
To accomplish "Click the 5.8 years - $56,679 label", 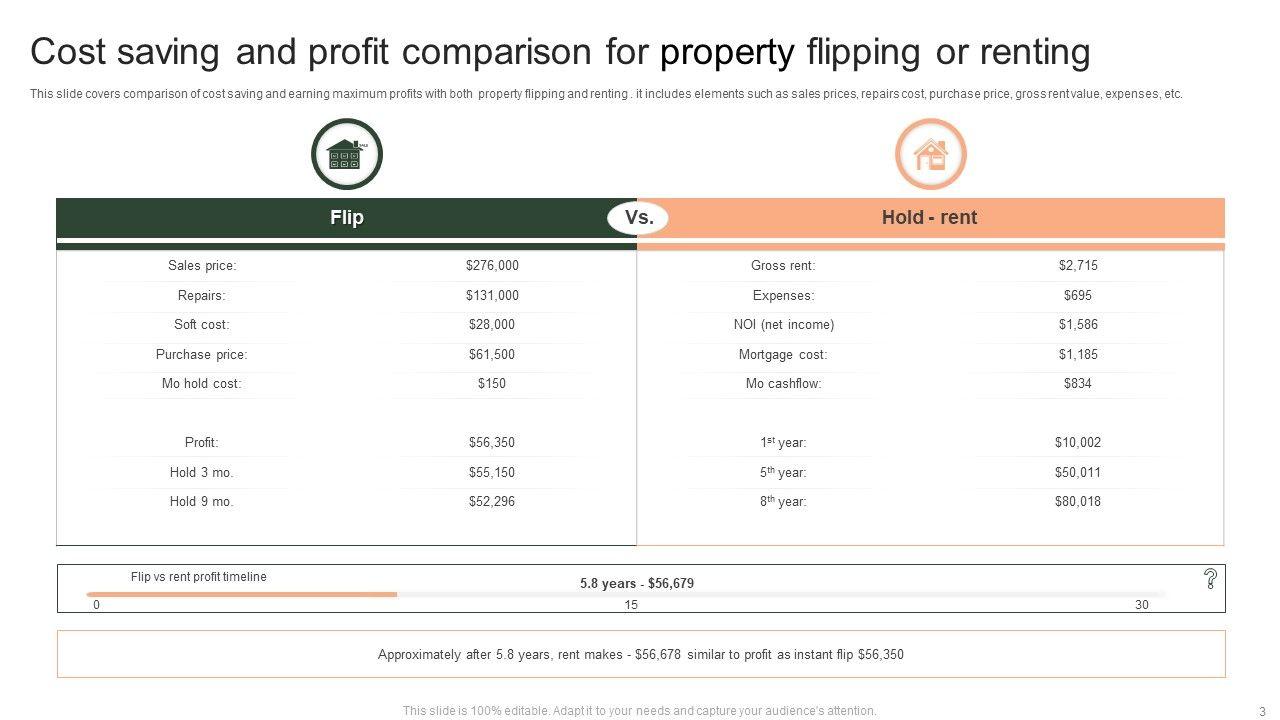I will 637,583.
